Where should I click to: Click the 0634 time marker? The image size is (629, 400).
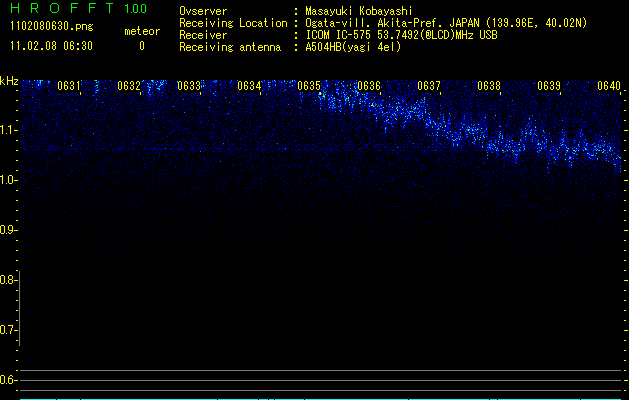click(249, 85)
